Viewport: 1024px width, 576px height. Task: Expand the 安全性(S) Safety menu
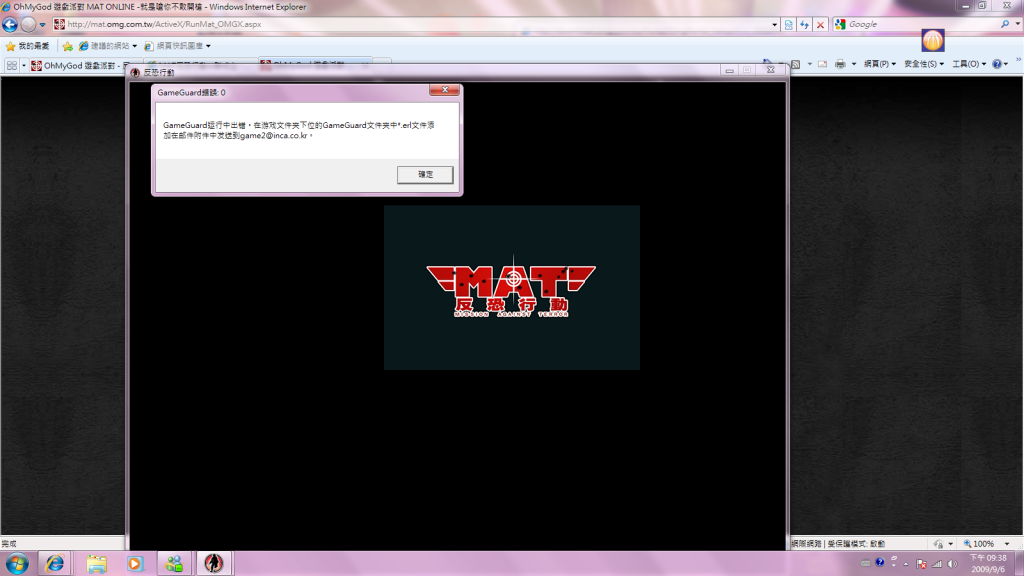tap(924, 64)
